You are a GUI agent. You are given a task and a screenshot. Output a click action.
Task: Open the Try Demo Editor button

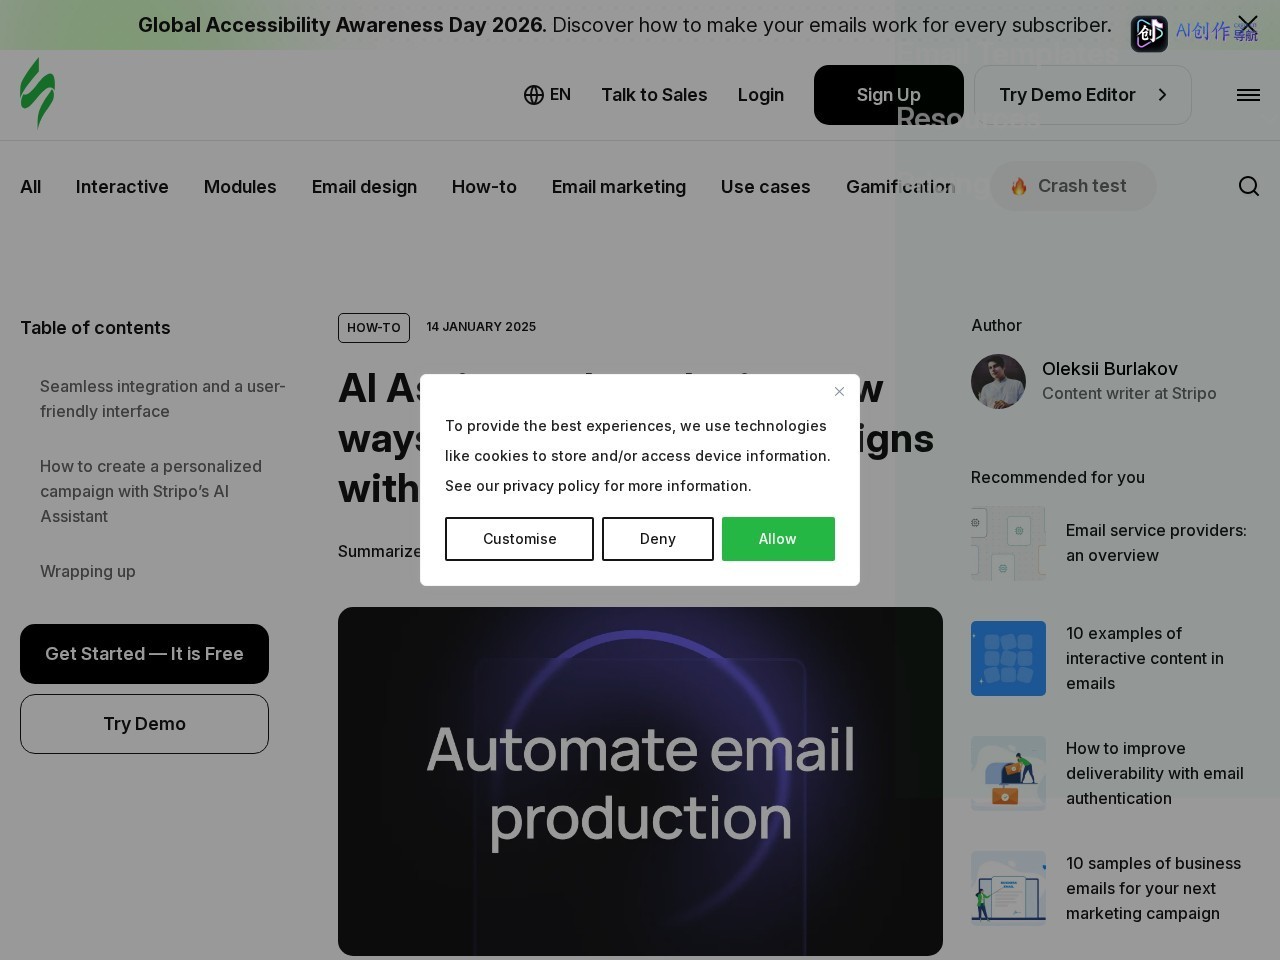(x=1083, y=95)
